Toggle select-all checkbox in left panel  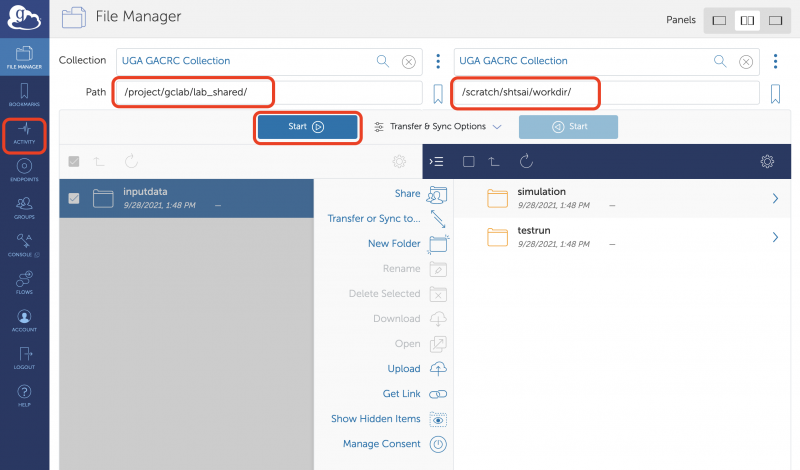pyautogui.click(x=74, y=161)
